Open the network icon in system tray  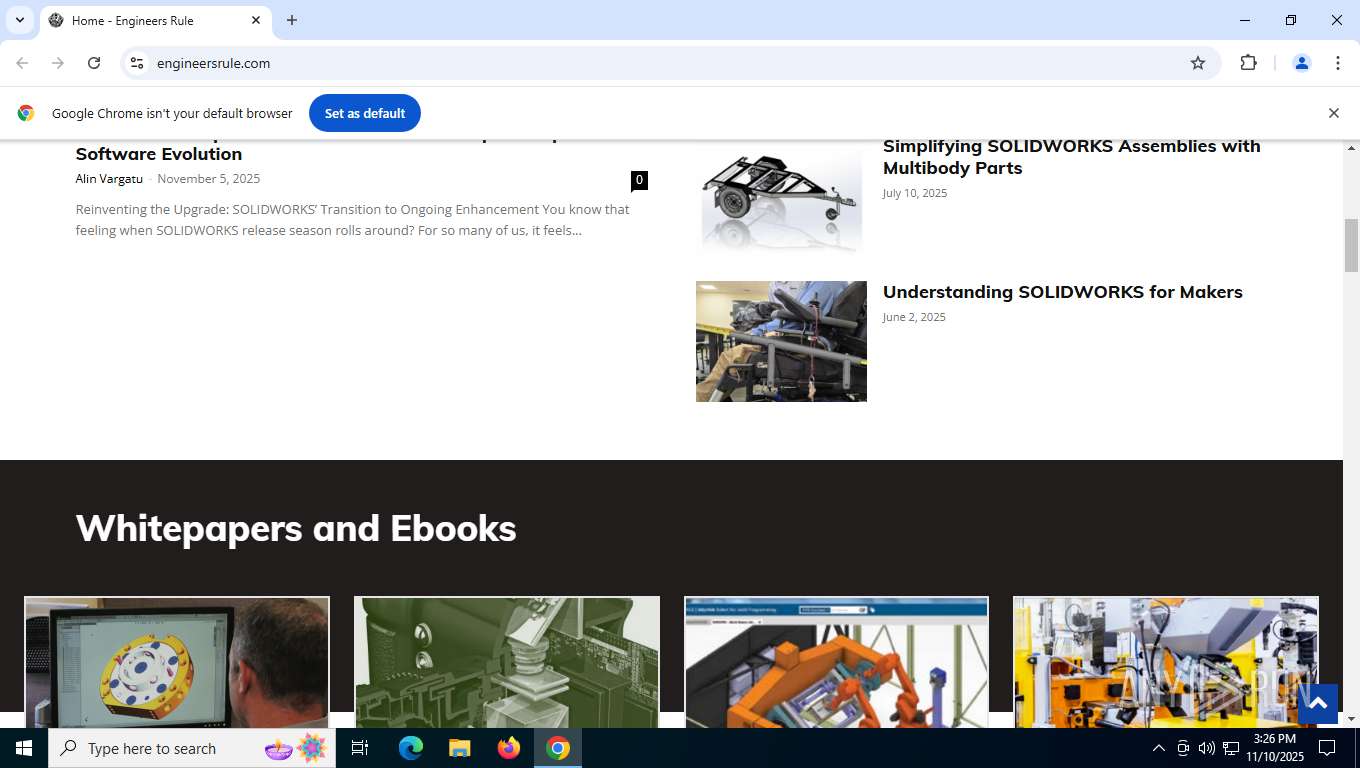tap(1231, 748)
